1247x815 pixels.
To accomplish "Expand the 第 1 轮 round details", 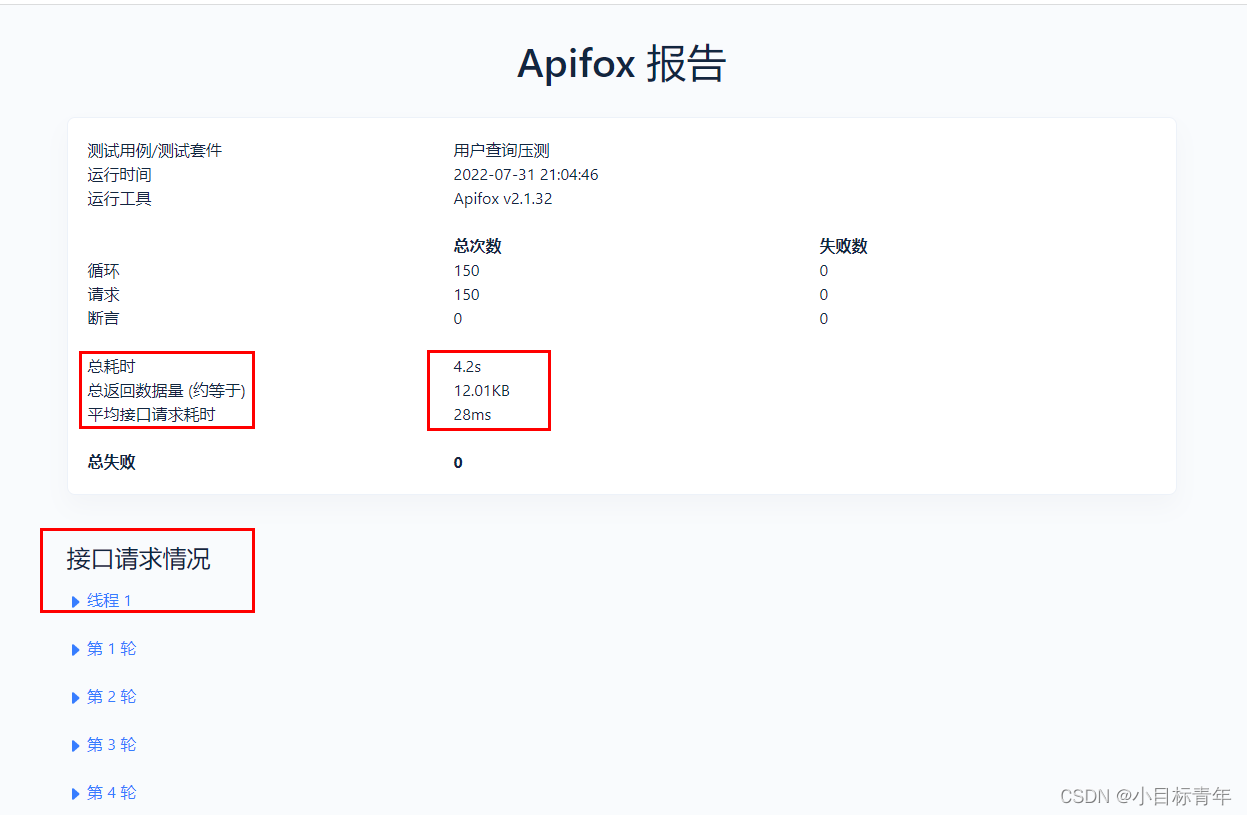I will [104, 649].
